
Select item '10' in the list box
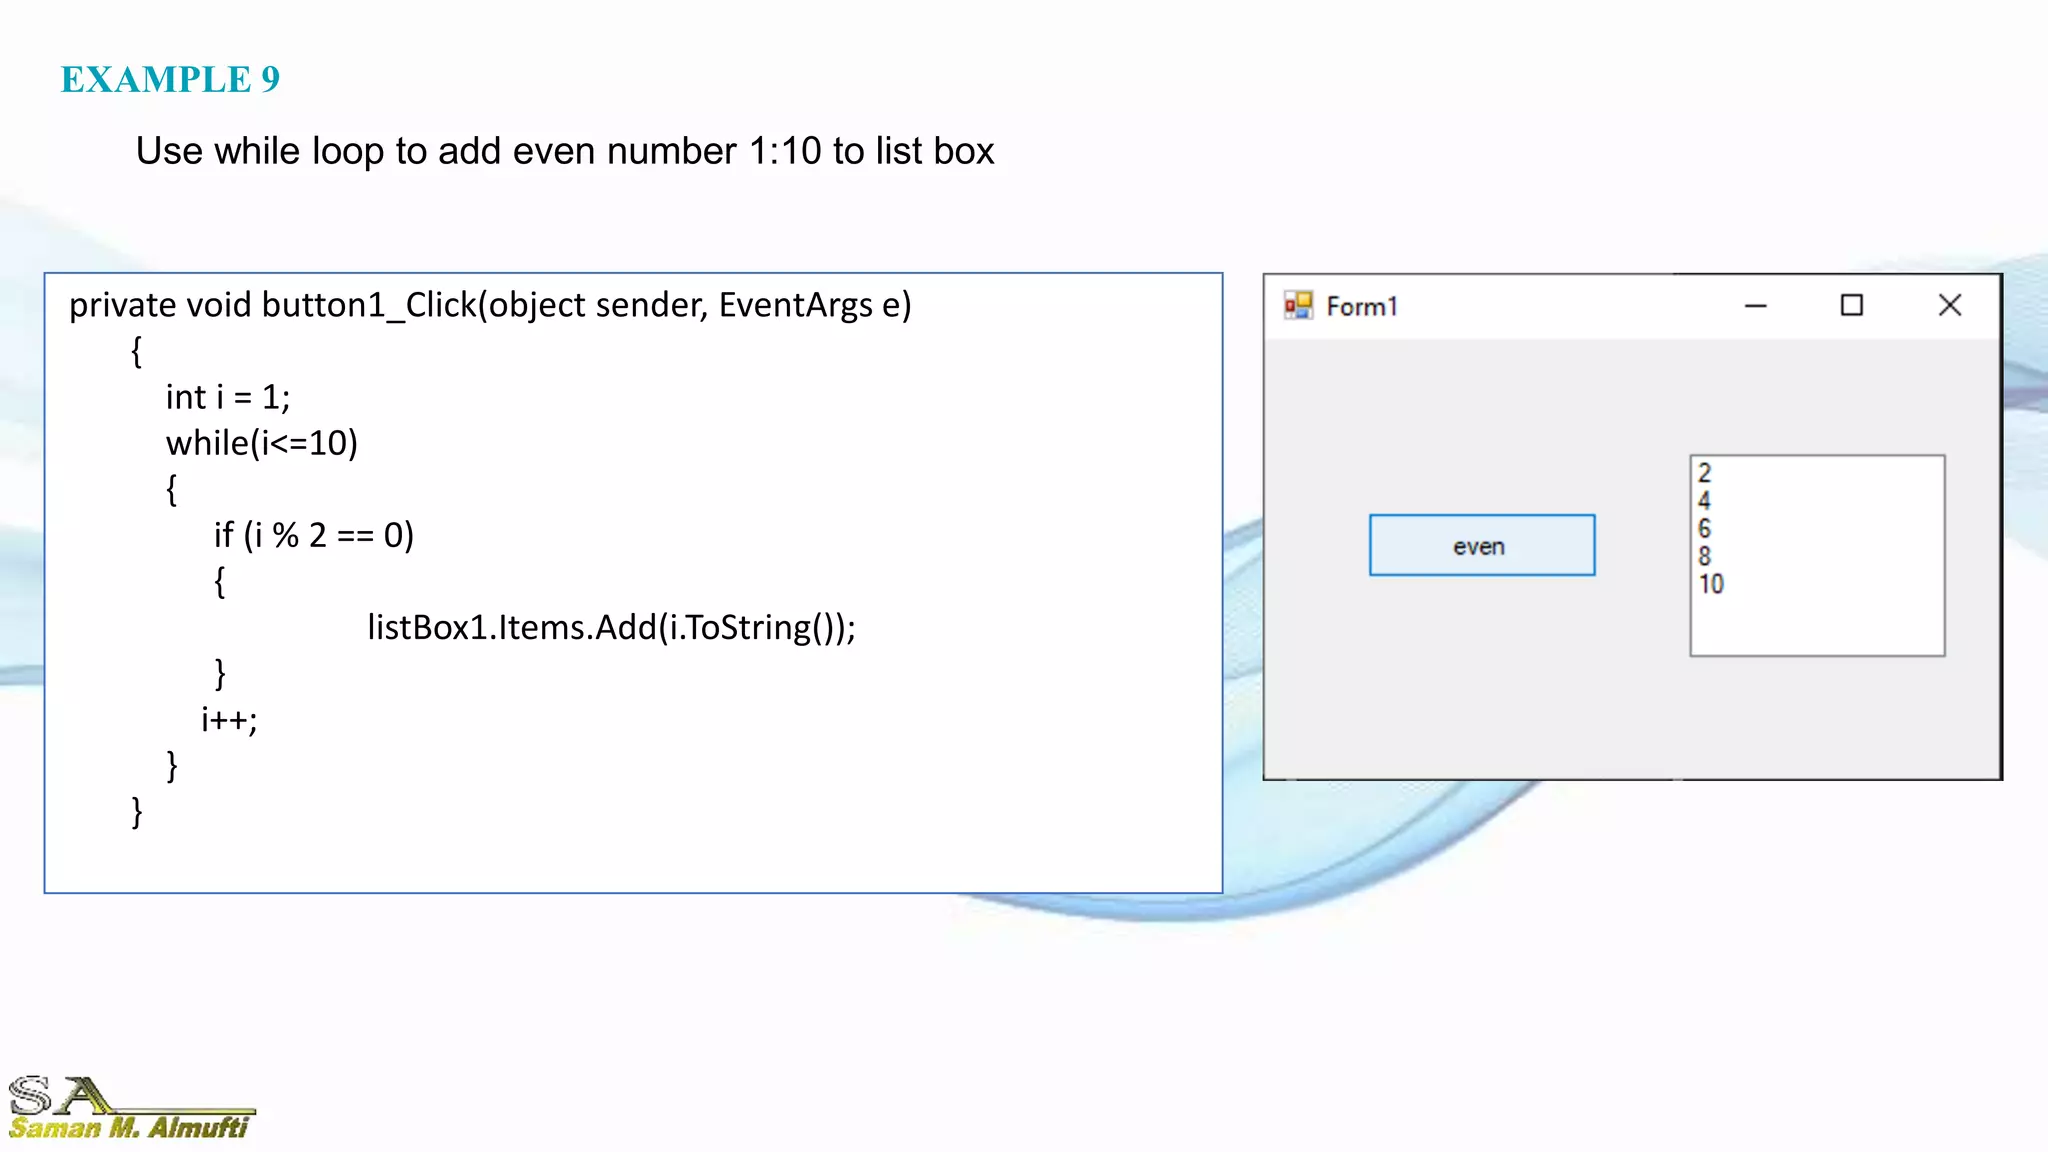click(x=1711, y=584)
